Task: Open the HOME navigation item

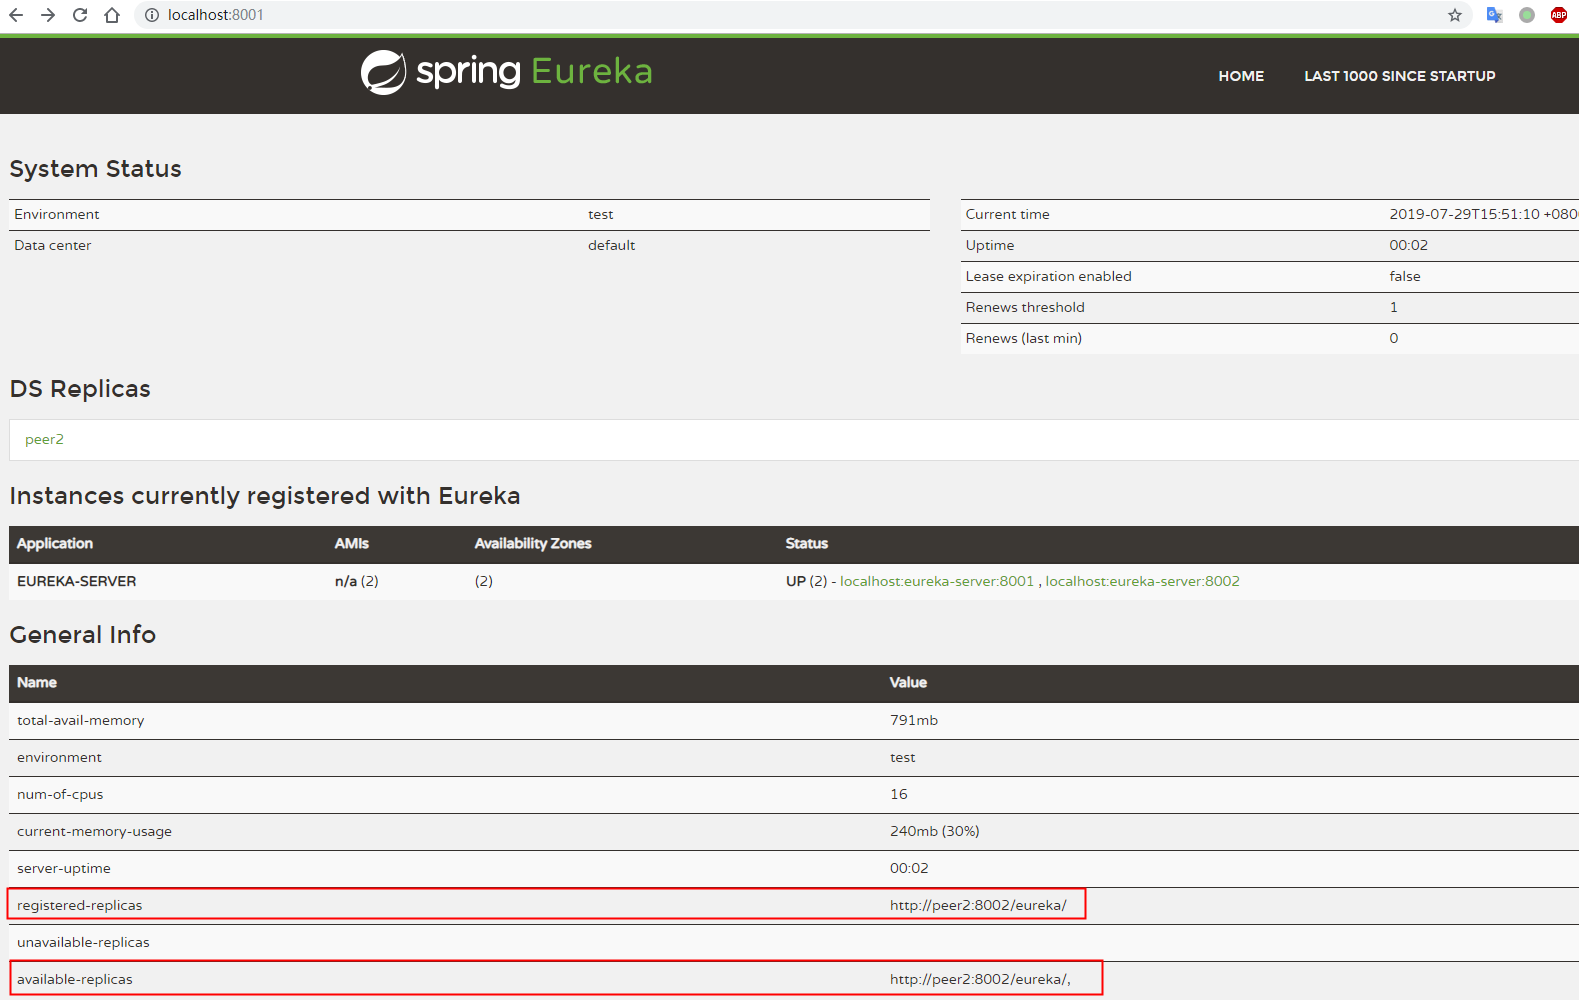Action: click(1241, 76)
